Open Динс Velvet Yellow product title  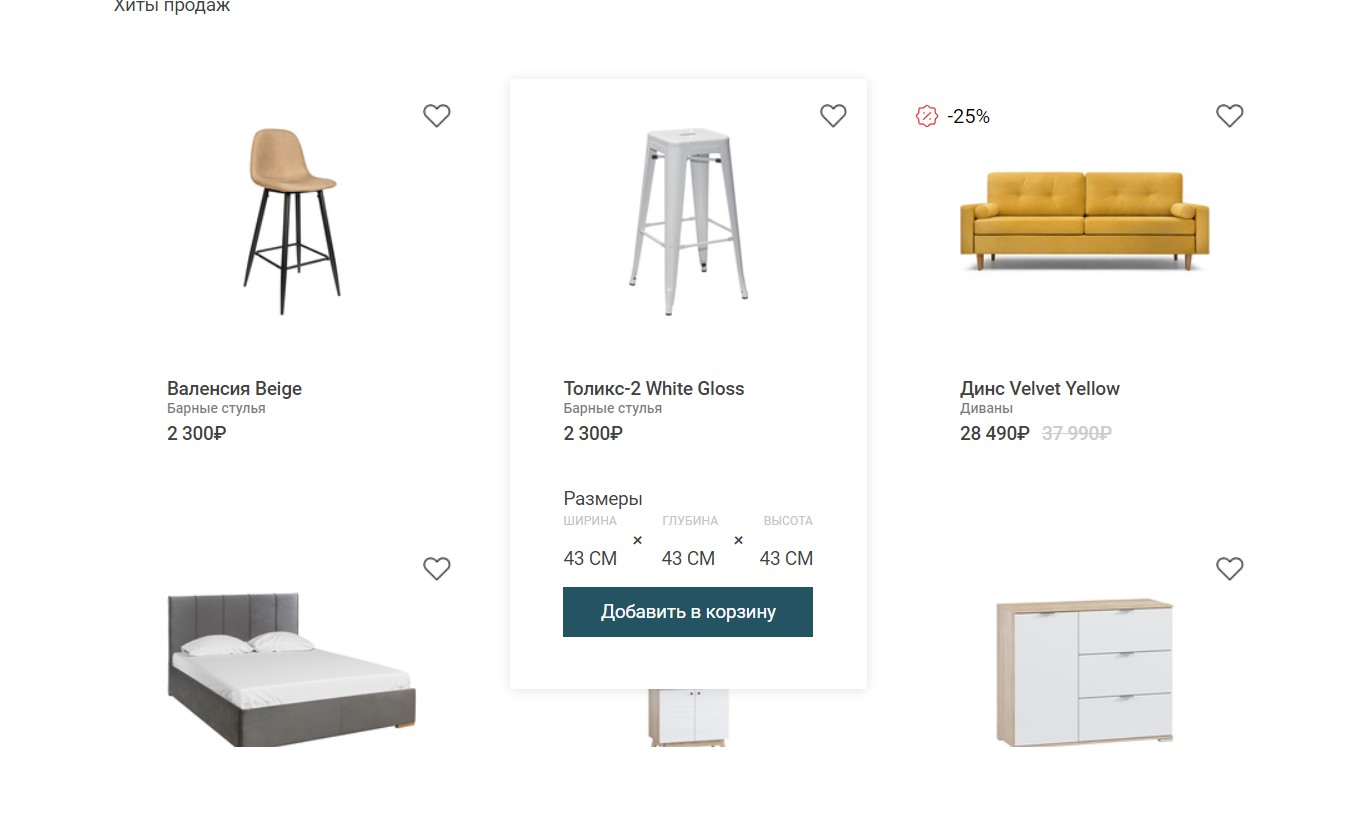1040,389
